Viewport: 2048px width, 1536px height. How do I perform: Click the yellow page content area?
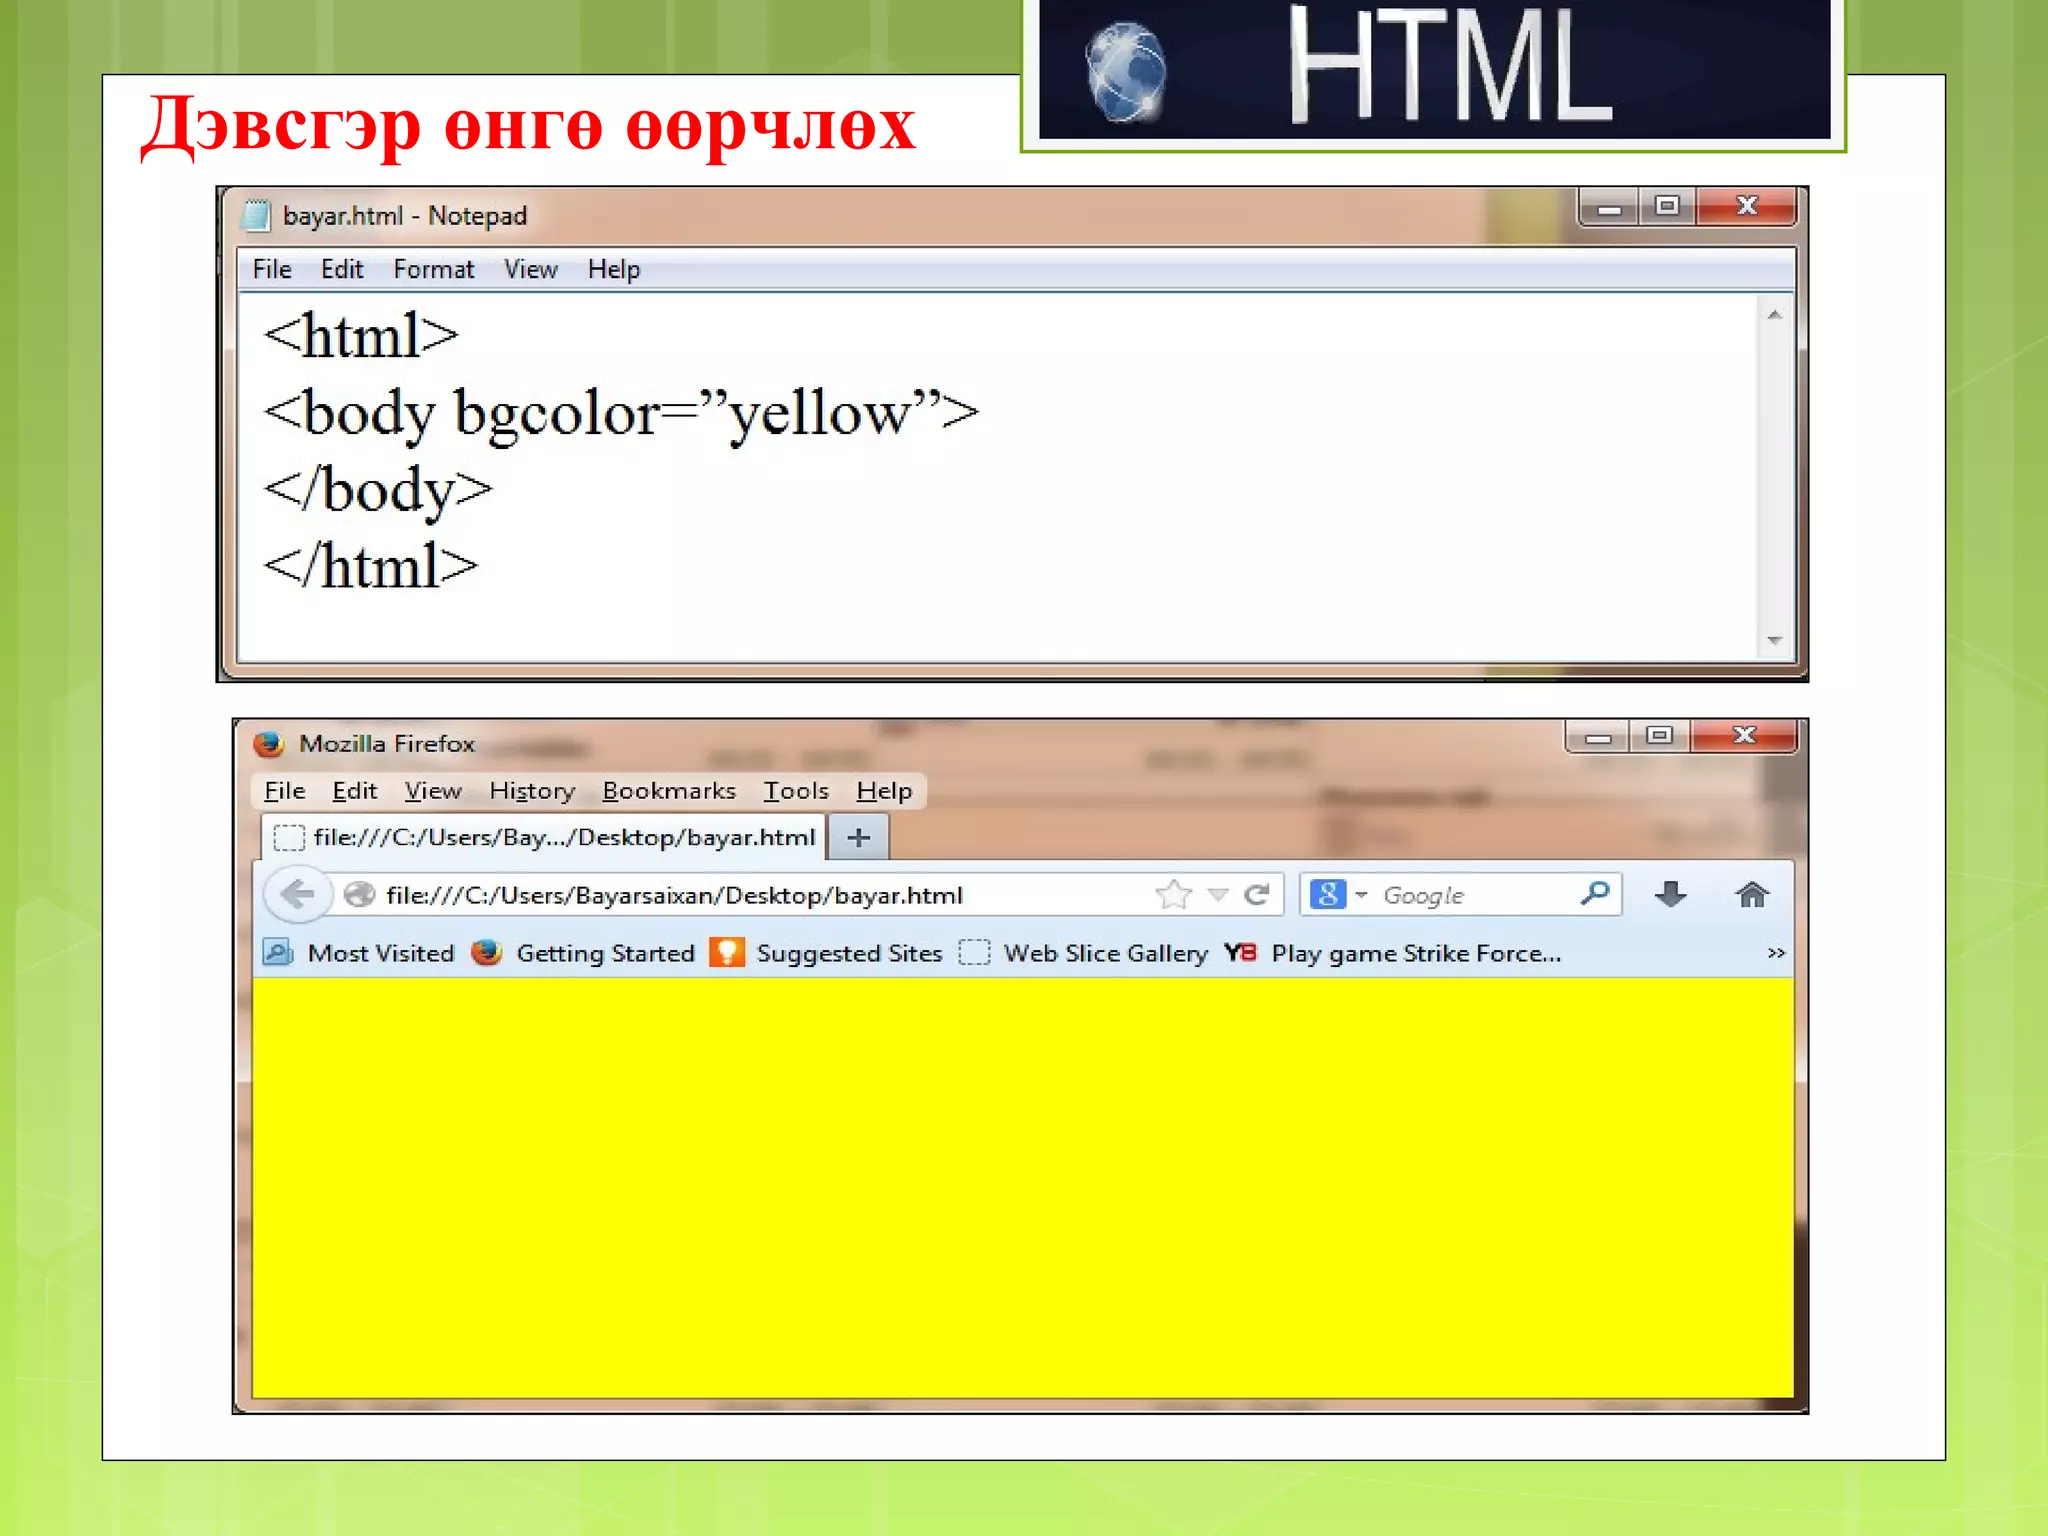(x=1022, y=1188)
